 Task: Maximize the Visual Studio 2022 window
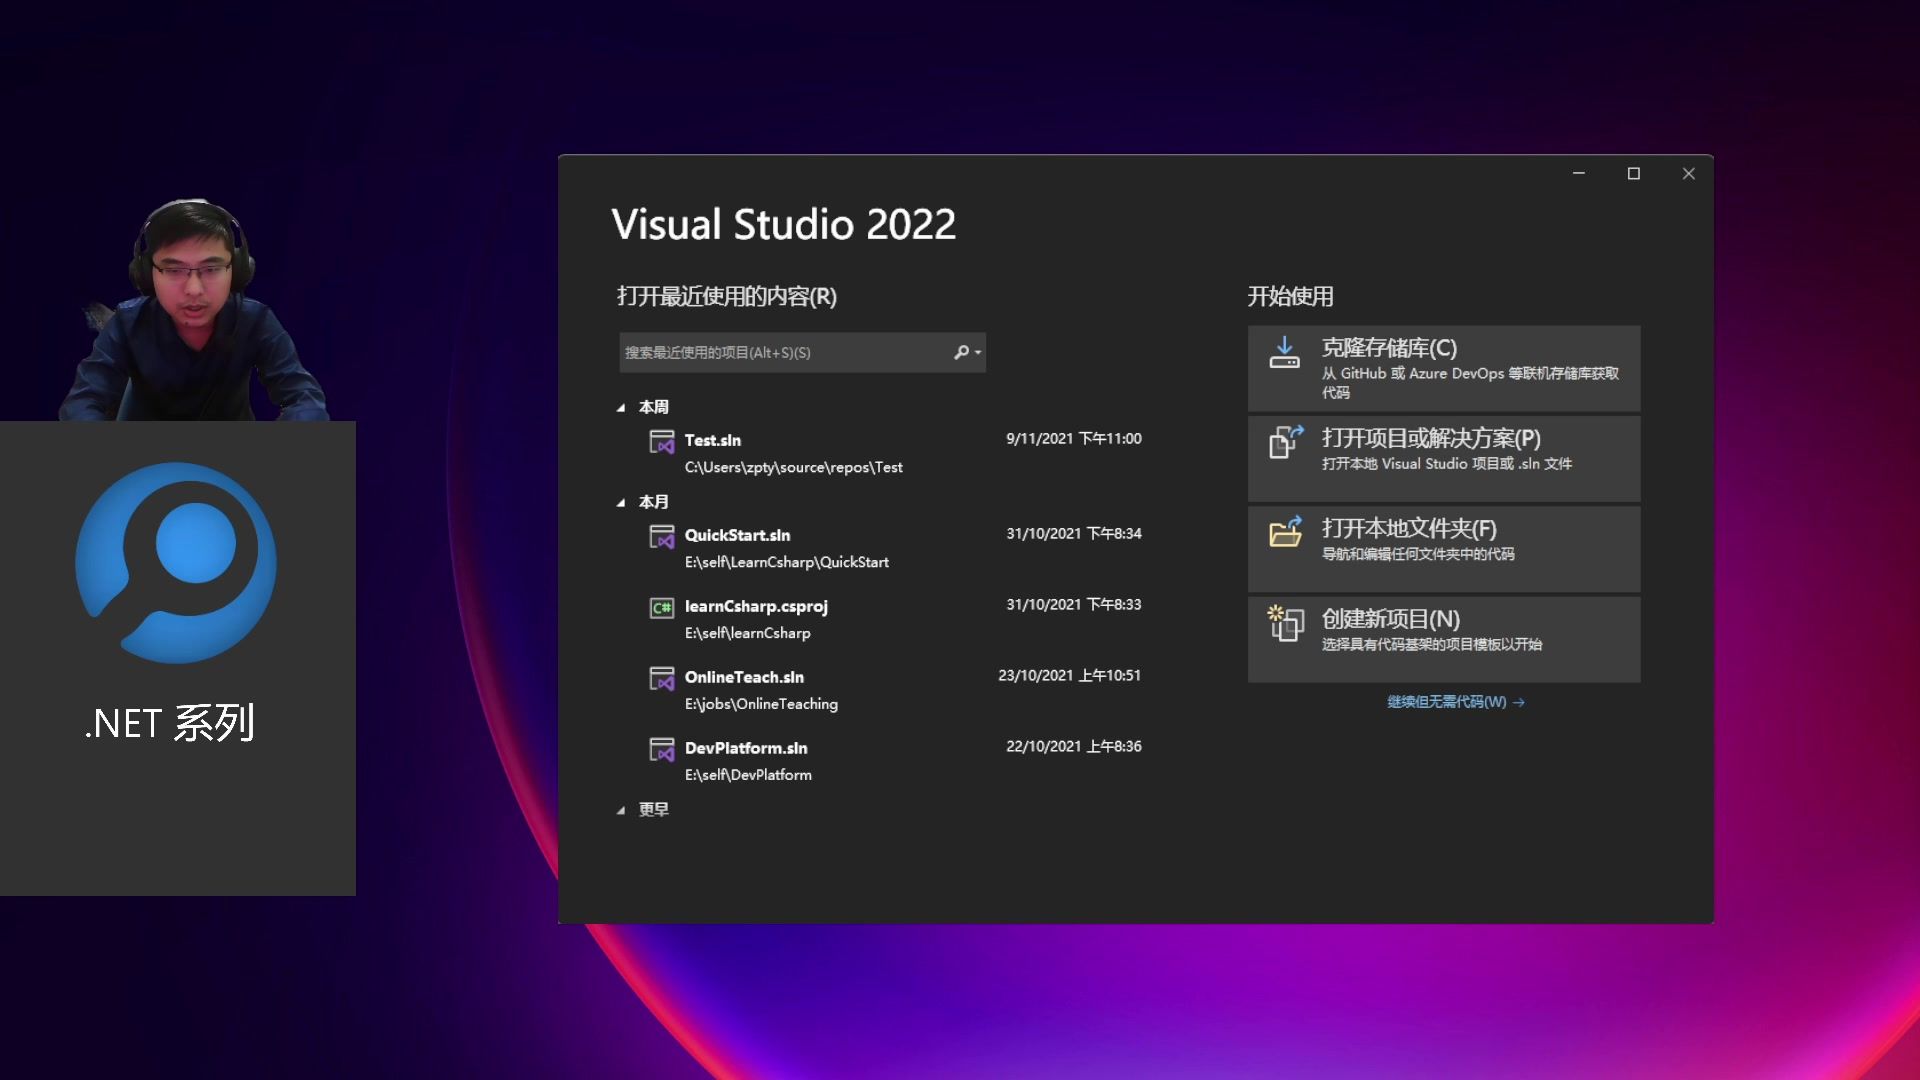coord(1634,174)
